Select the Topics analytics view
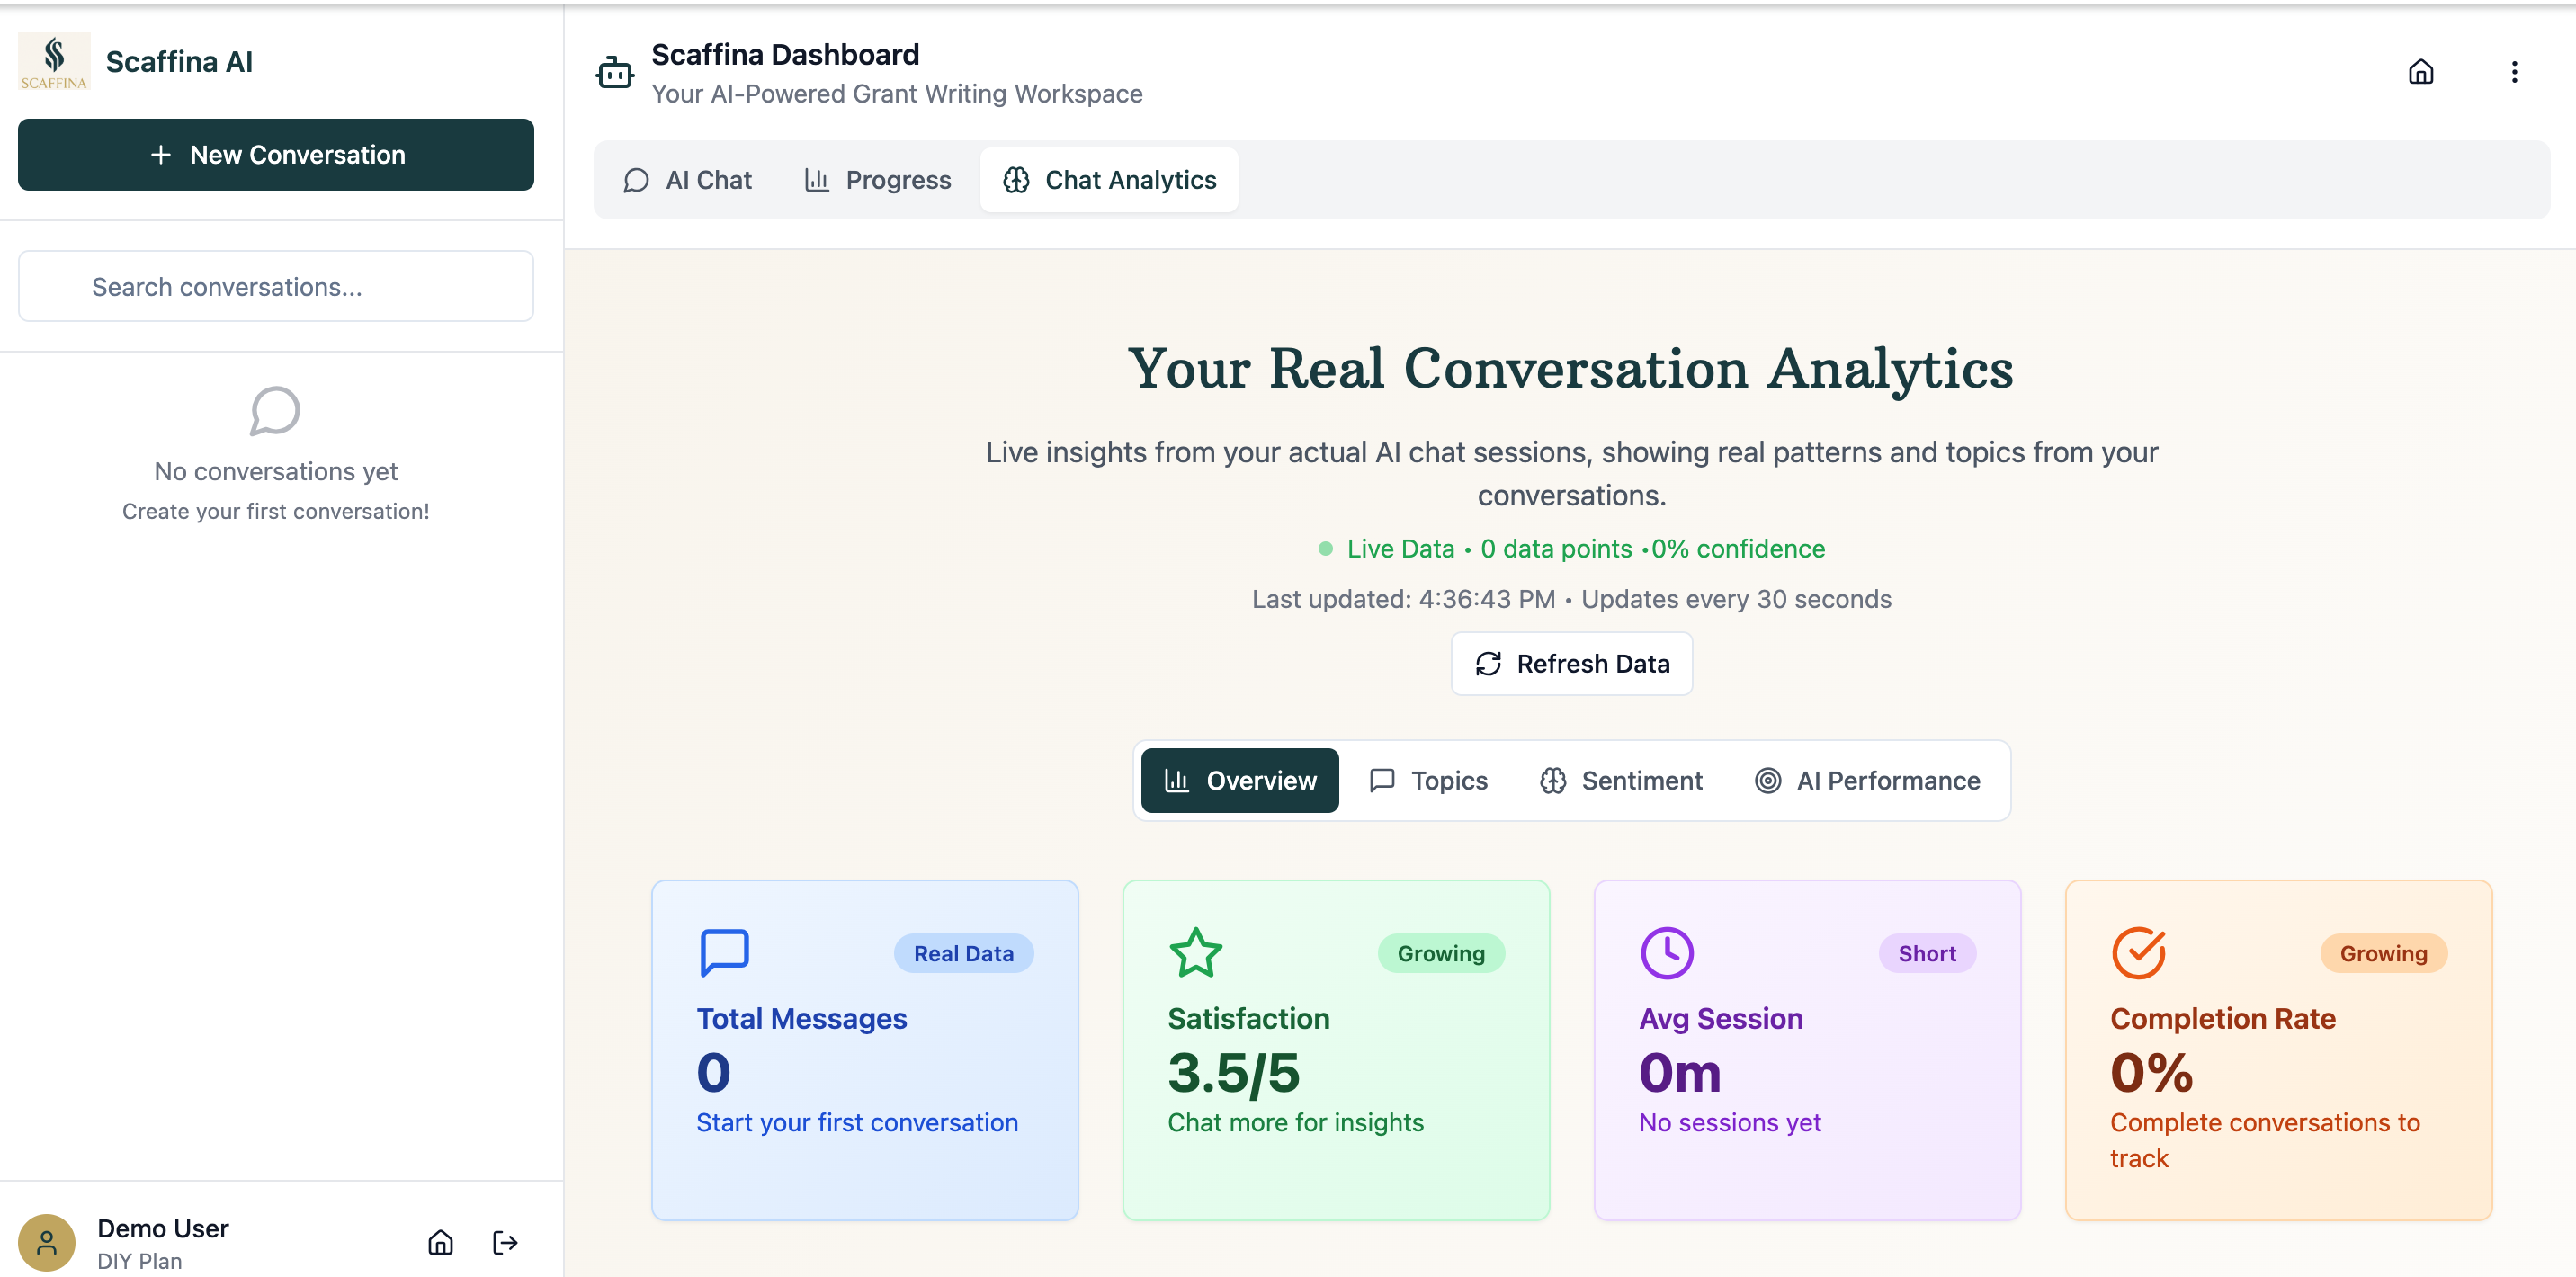 pos(1428,780)
